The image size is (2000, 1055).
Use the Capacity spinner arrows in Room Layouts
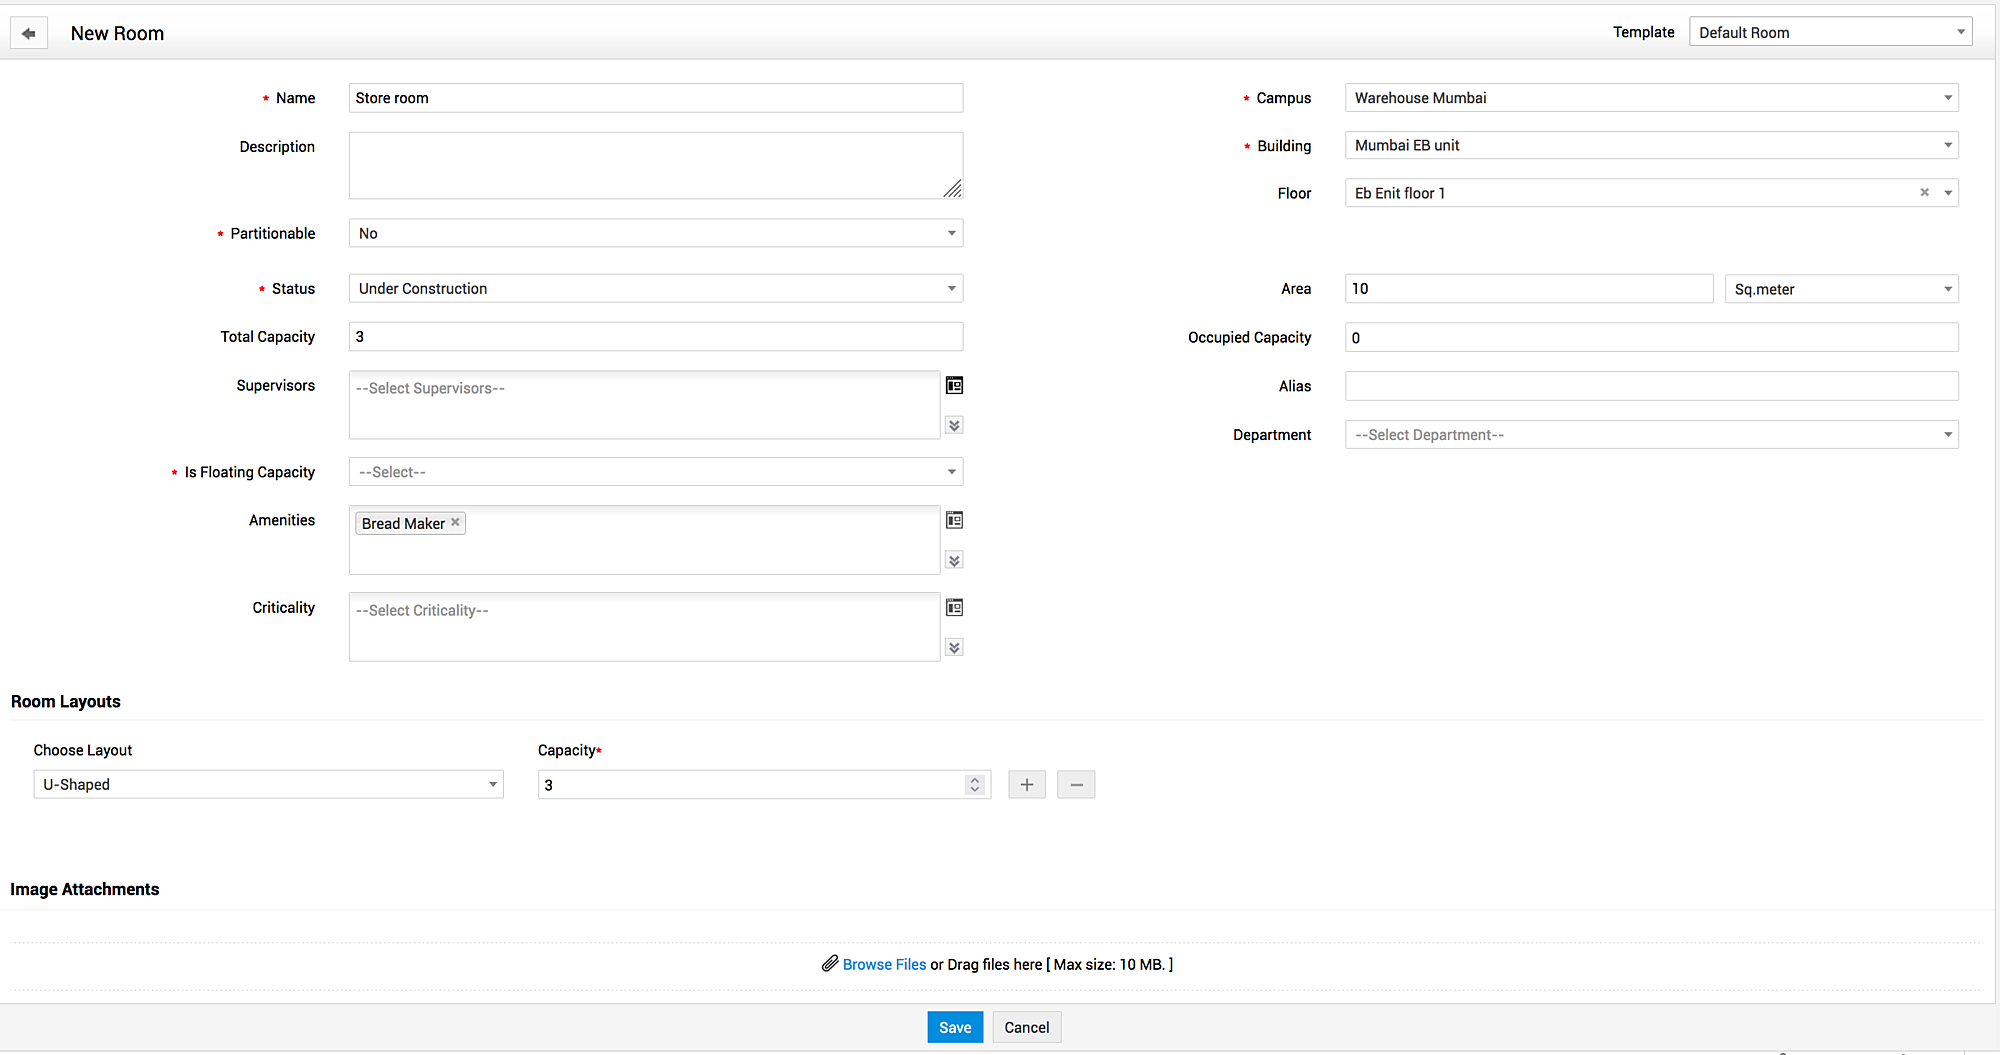[975, 785]
